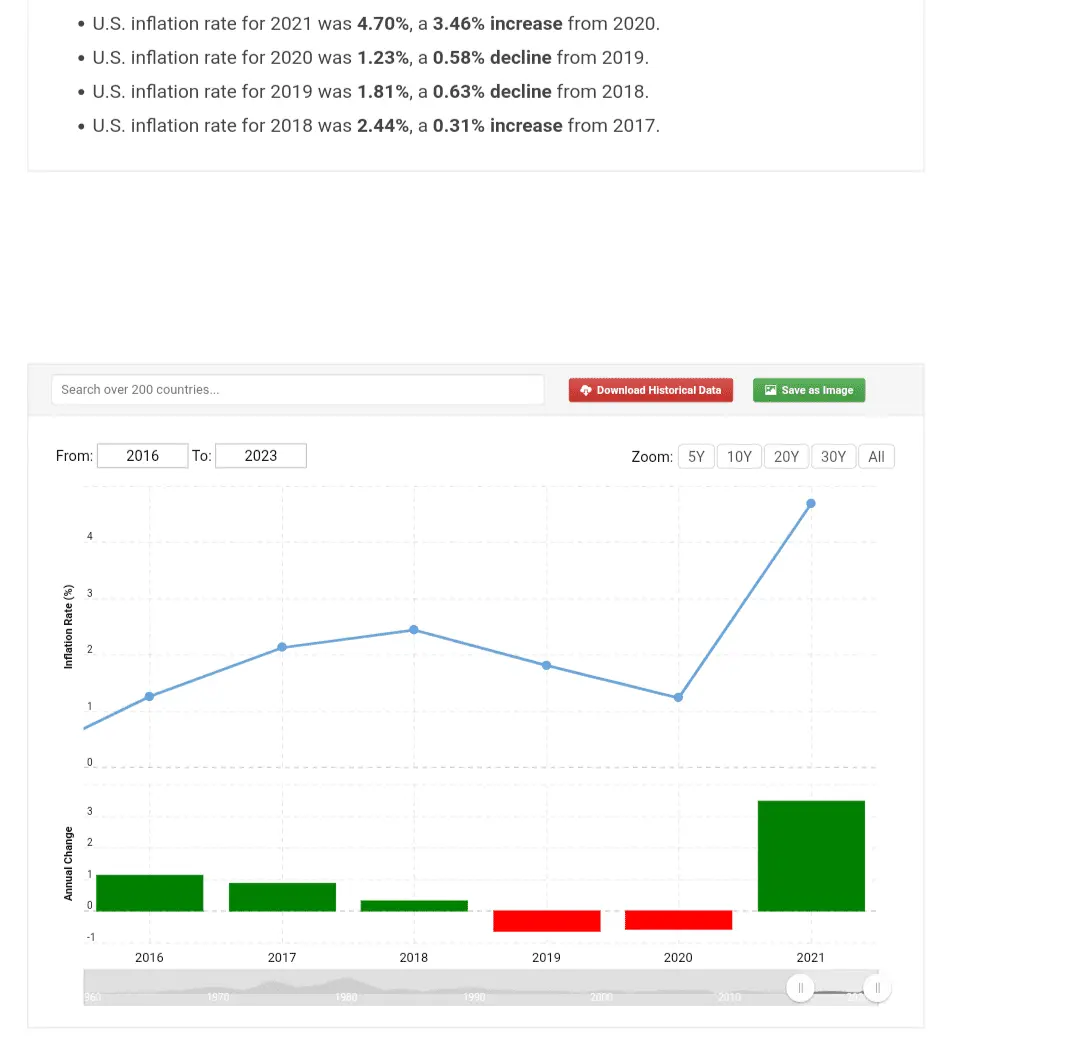Click the red 2020 annual change bar
The image size is (1080, 1047).
coord(678,920)
